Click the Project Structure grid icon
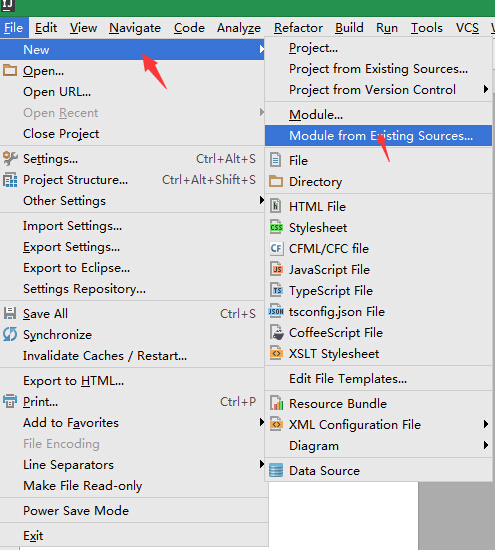The width and height of the screenshot is (495, 550). click(x=10, y=180)
